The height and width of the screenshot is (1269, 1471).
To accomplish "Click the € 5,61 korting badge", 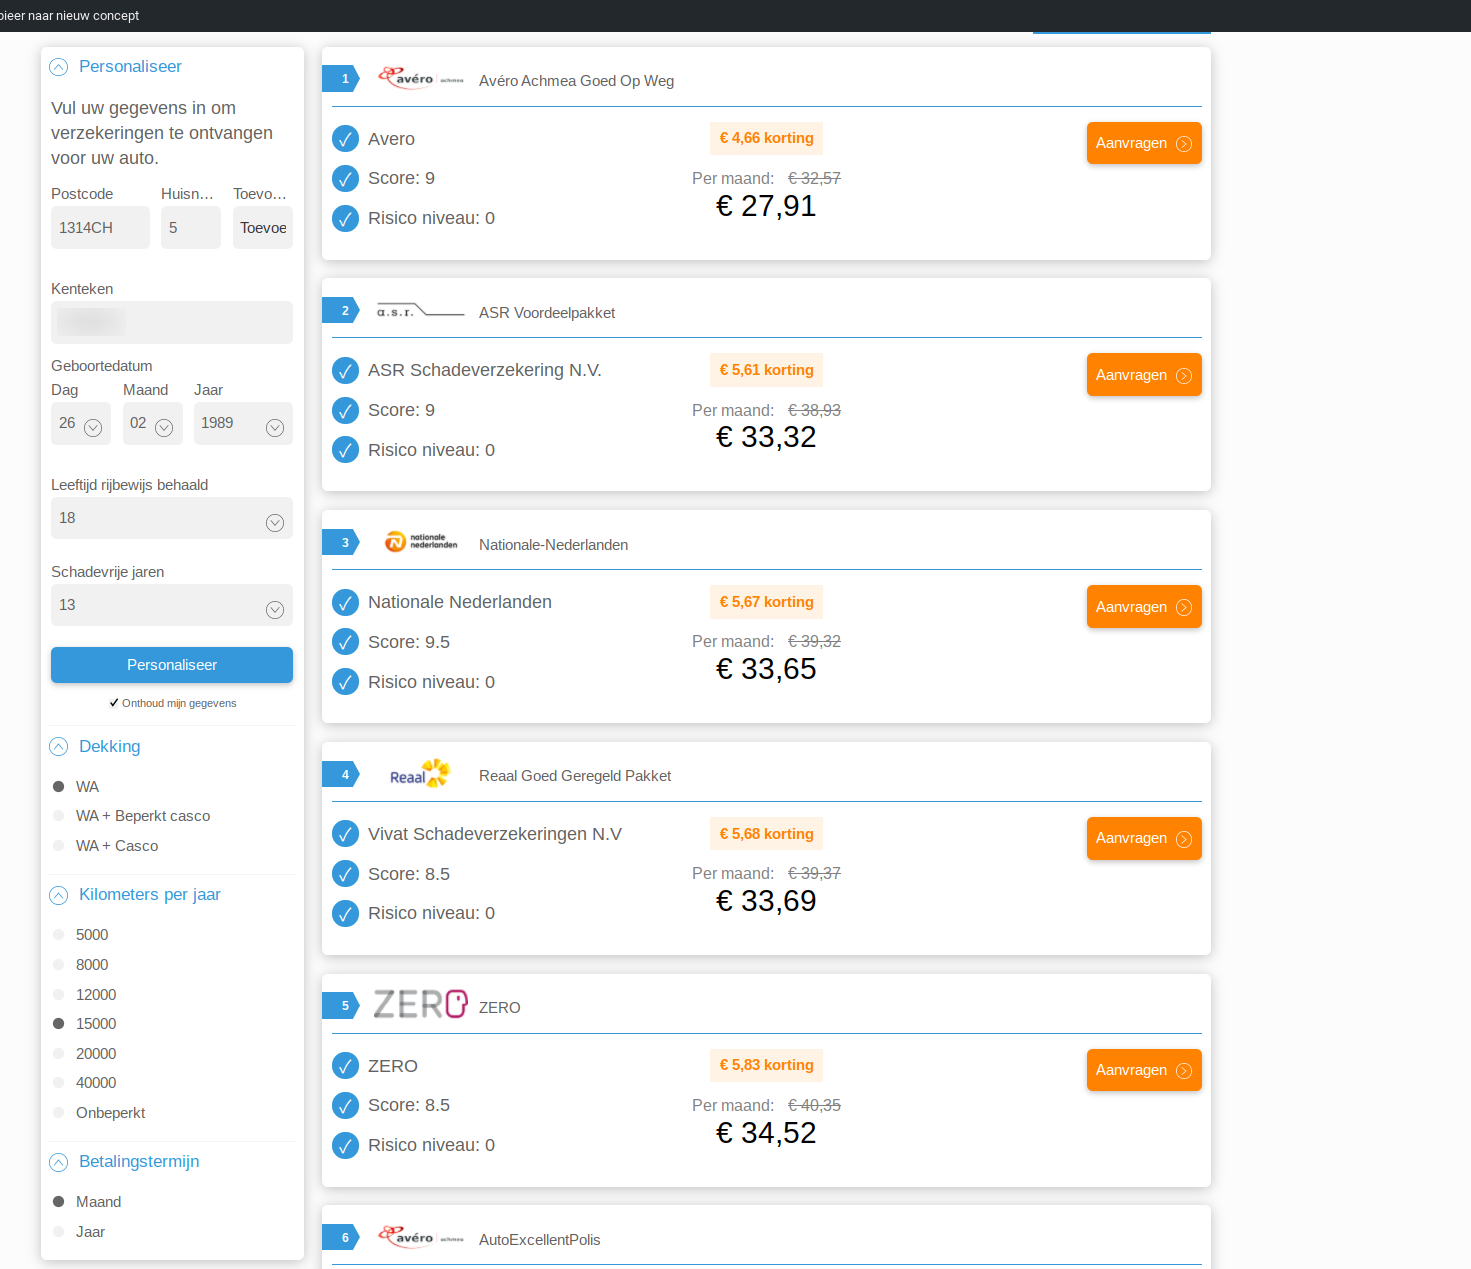I will [x=766, y=370].
